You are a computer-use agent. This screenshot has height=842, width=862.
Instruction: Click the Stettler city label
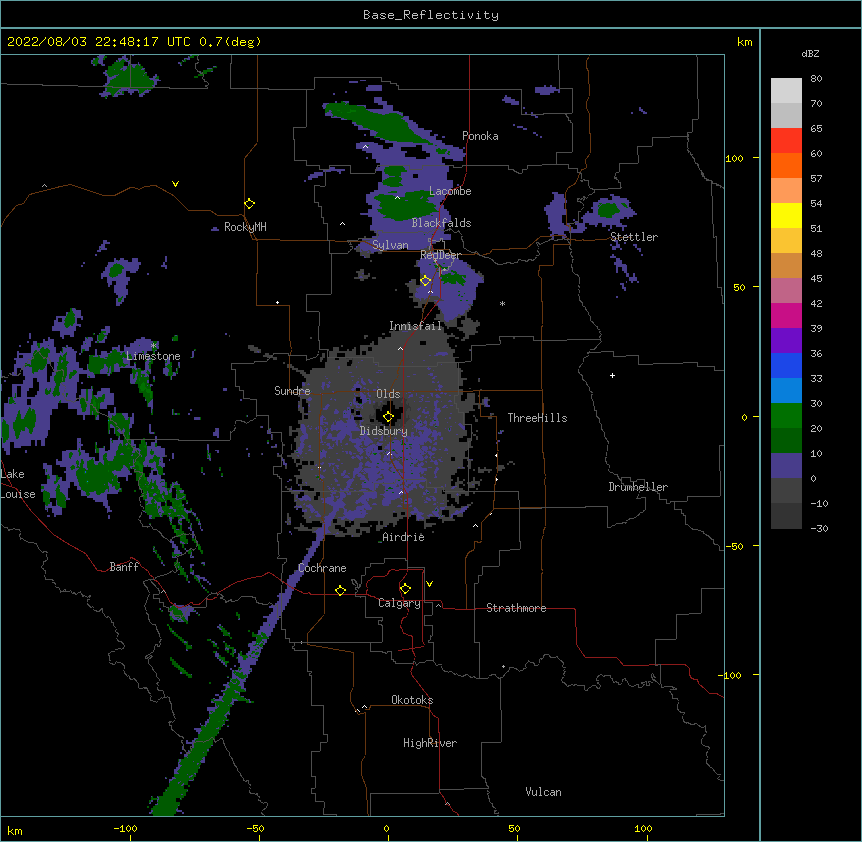[x=634, y=237]
